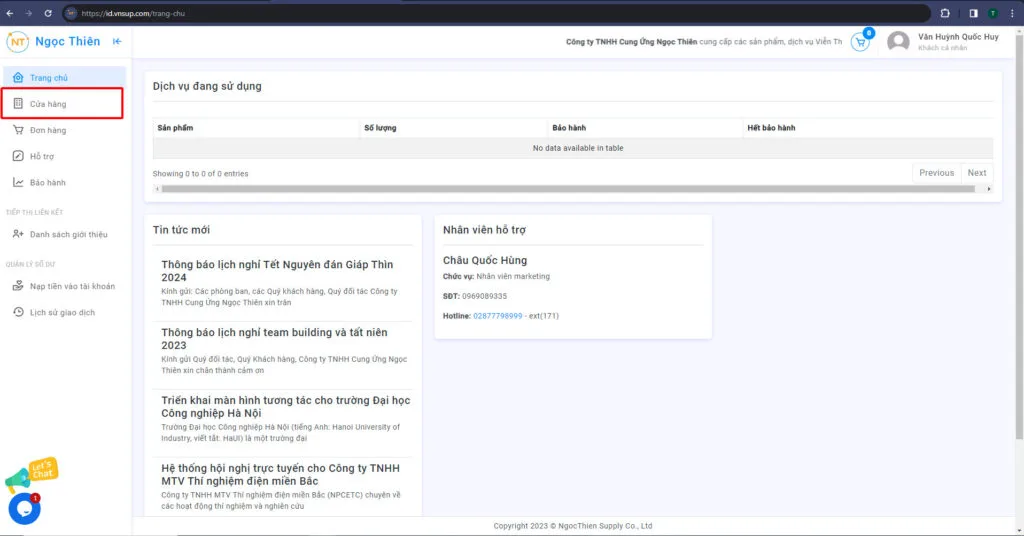The height and width of the screenshot is (536, 1024).
Task: Open user menu Văn Huỳnh Quốc Huy
Action: [957, 37]
